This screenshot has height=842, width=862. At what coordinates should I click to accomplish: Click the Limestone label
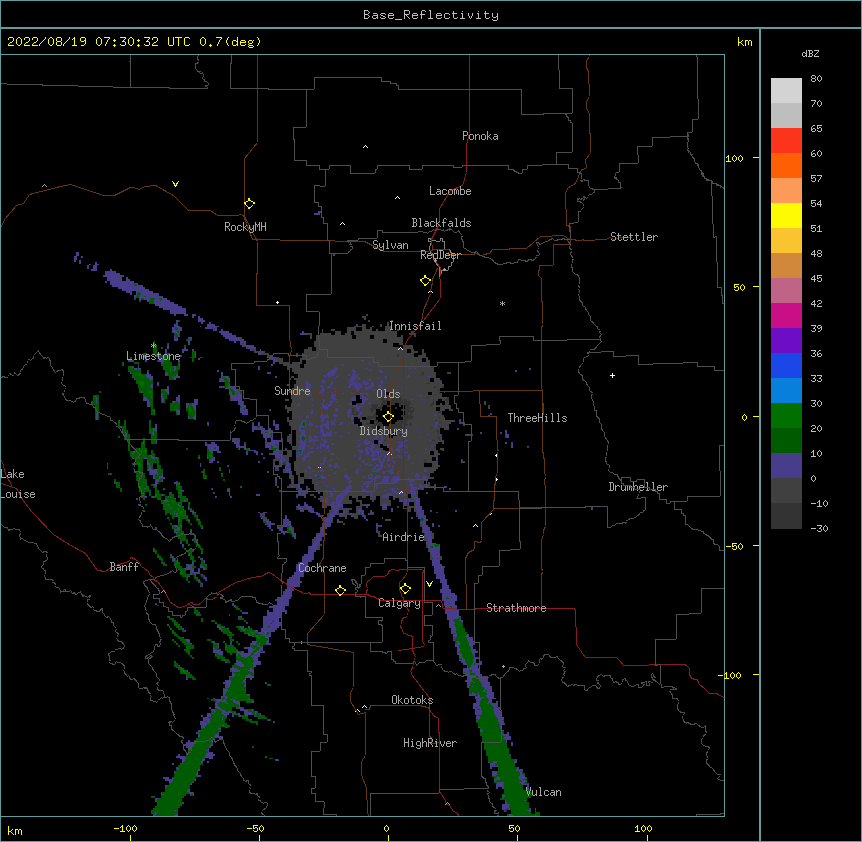pos(153,356)
